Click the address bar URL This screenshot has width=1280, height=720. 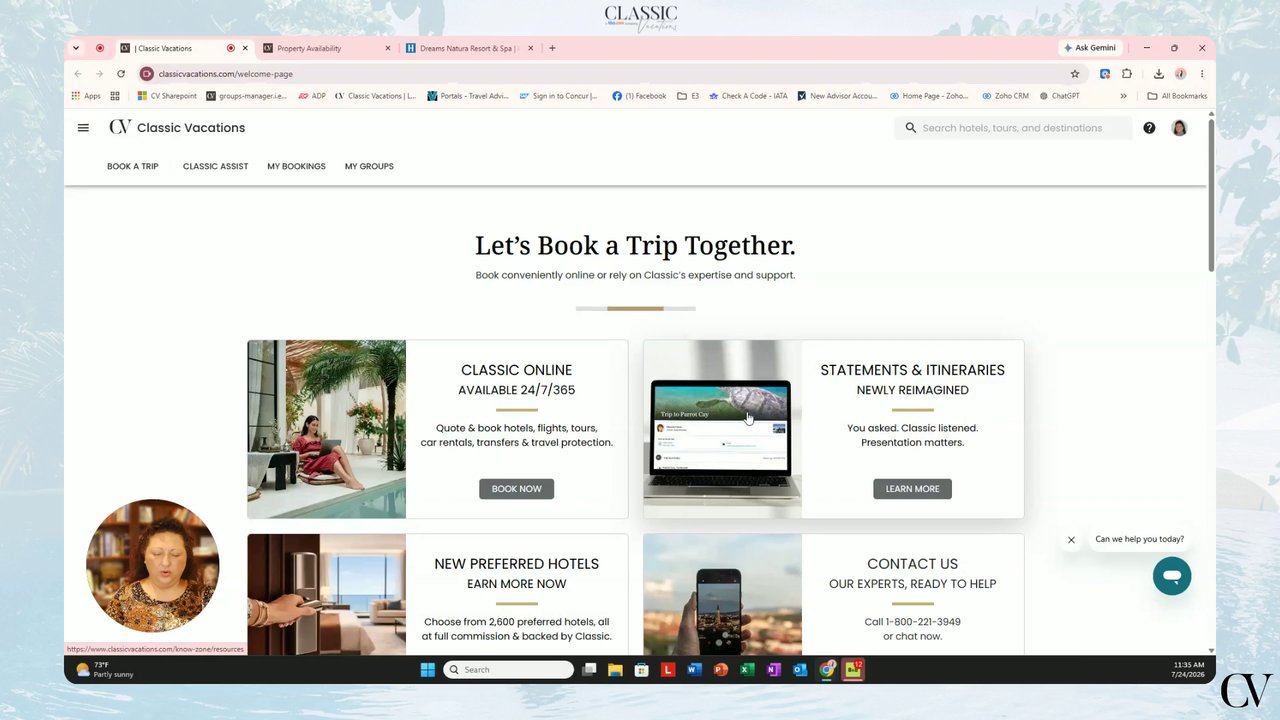coord(226,74)
